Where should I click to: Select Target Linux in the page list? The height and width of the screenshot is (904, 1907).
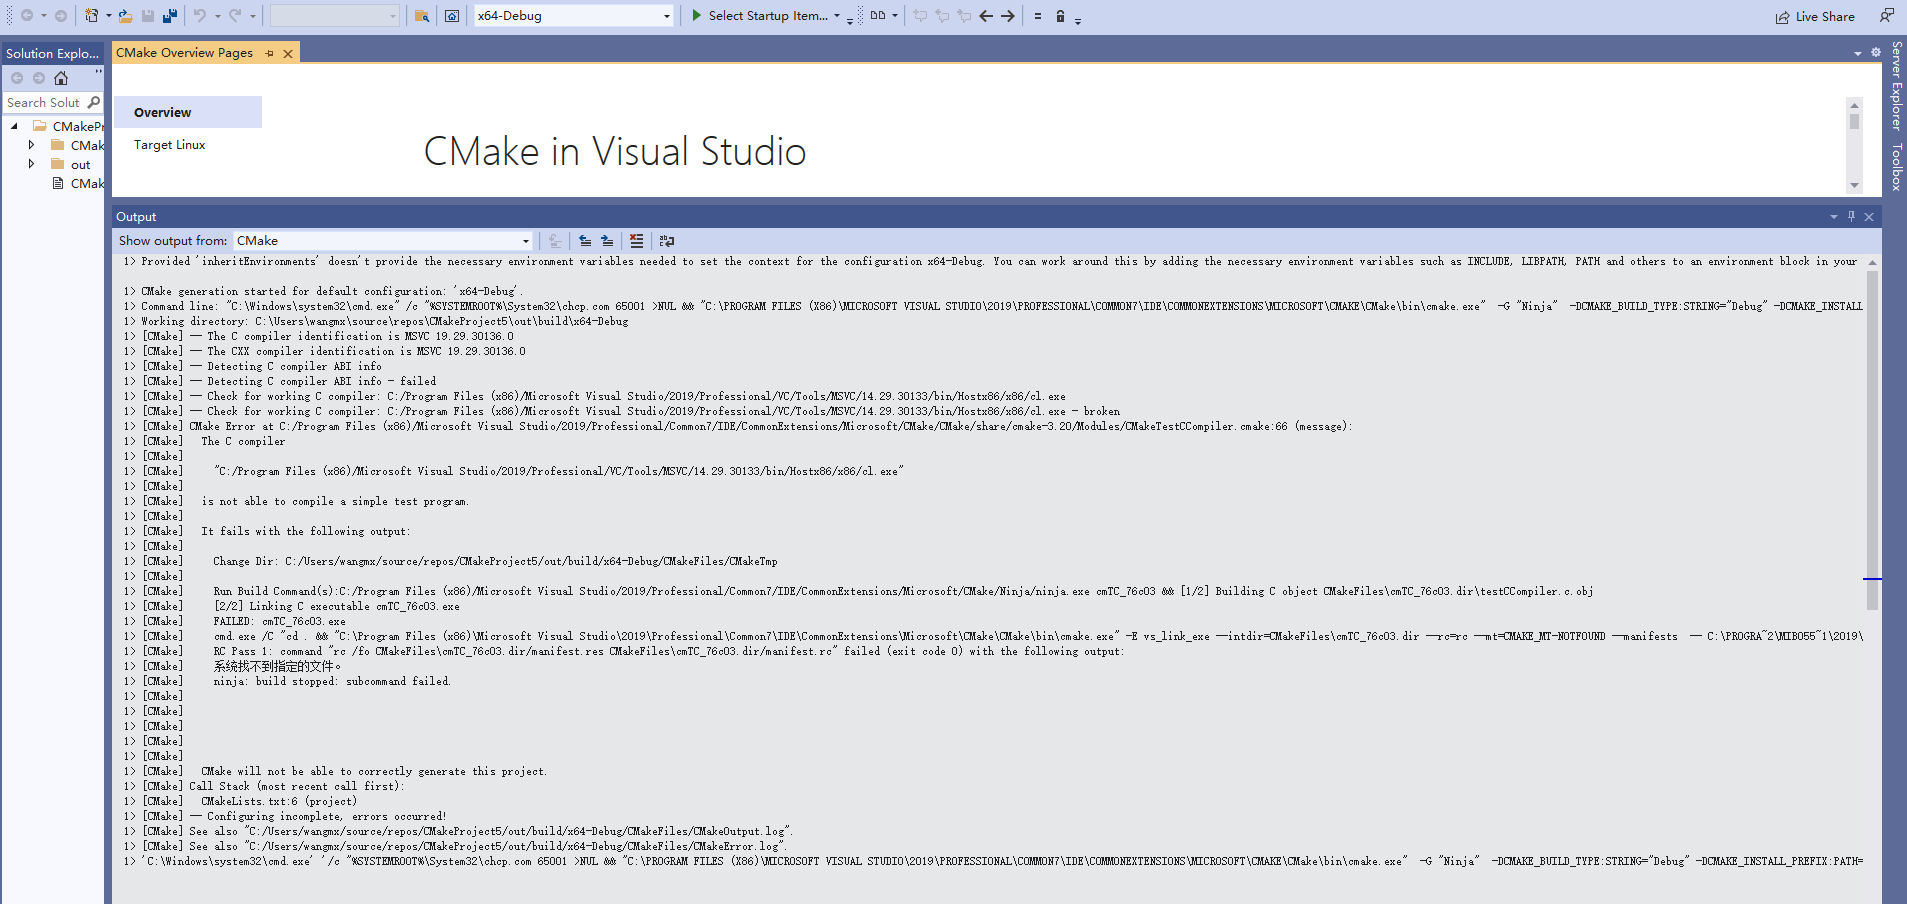[x=169, y=145]
